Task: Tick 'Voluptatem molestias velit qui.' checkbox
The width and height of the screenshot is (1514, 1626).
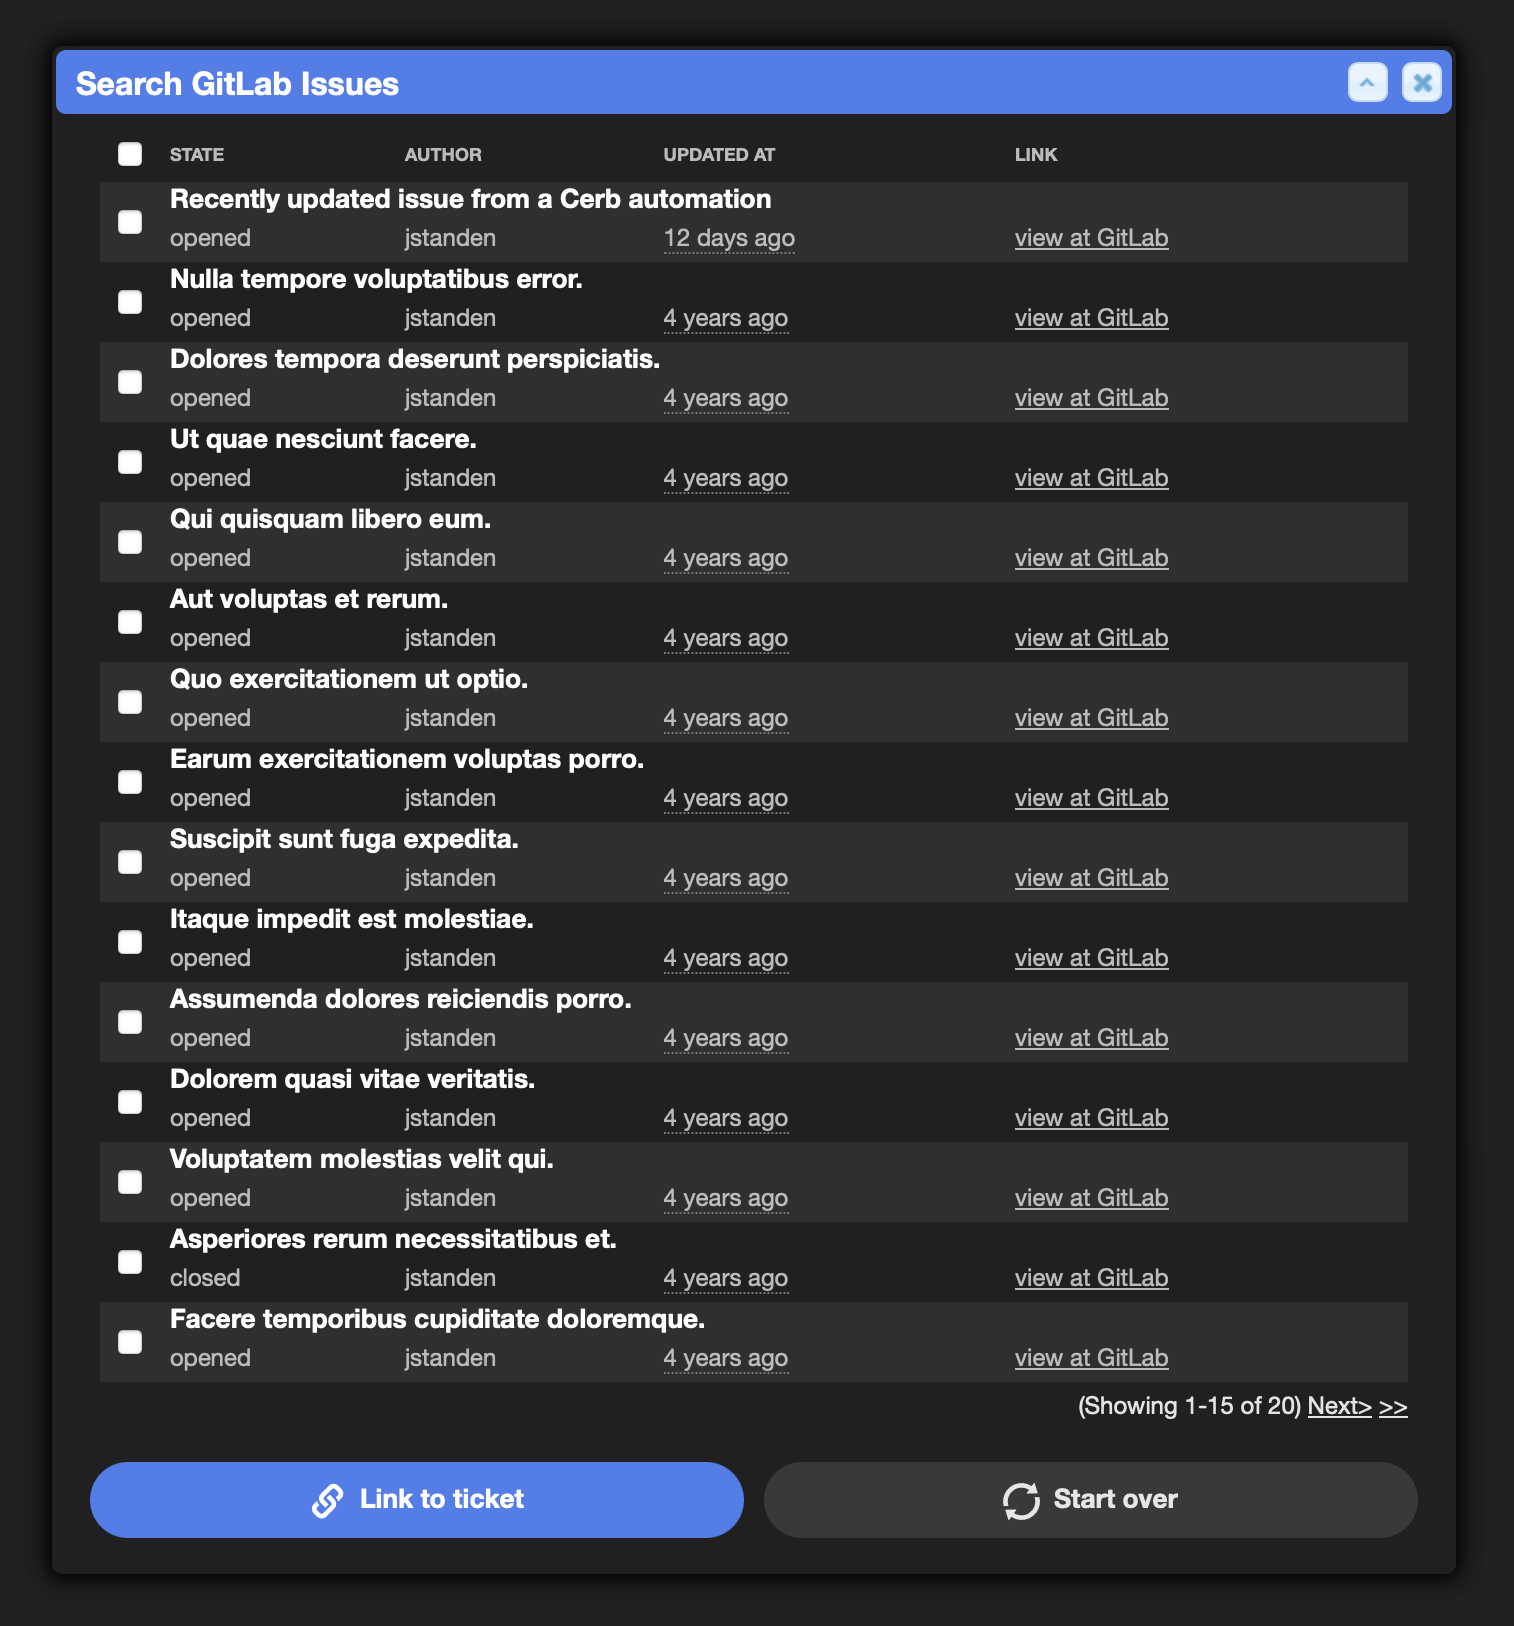Action: coord(130,1182)
